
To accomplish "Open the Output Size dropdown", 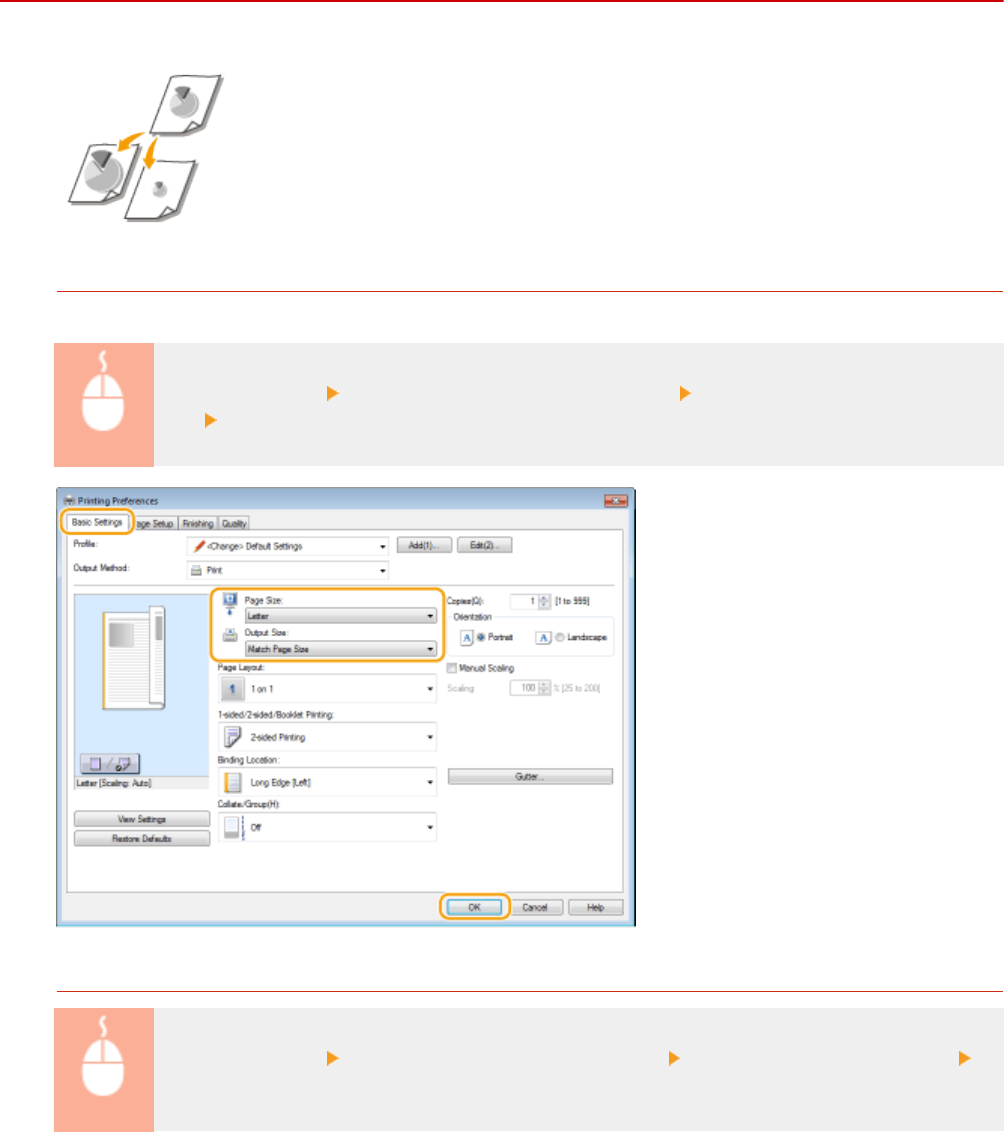I will tap(341, 649).
